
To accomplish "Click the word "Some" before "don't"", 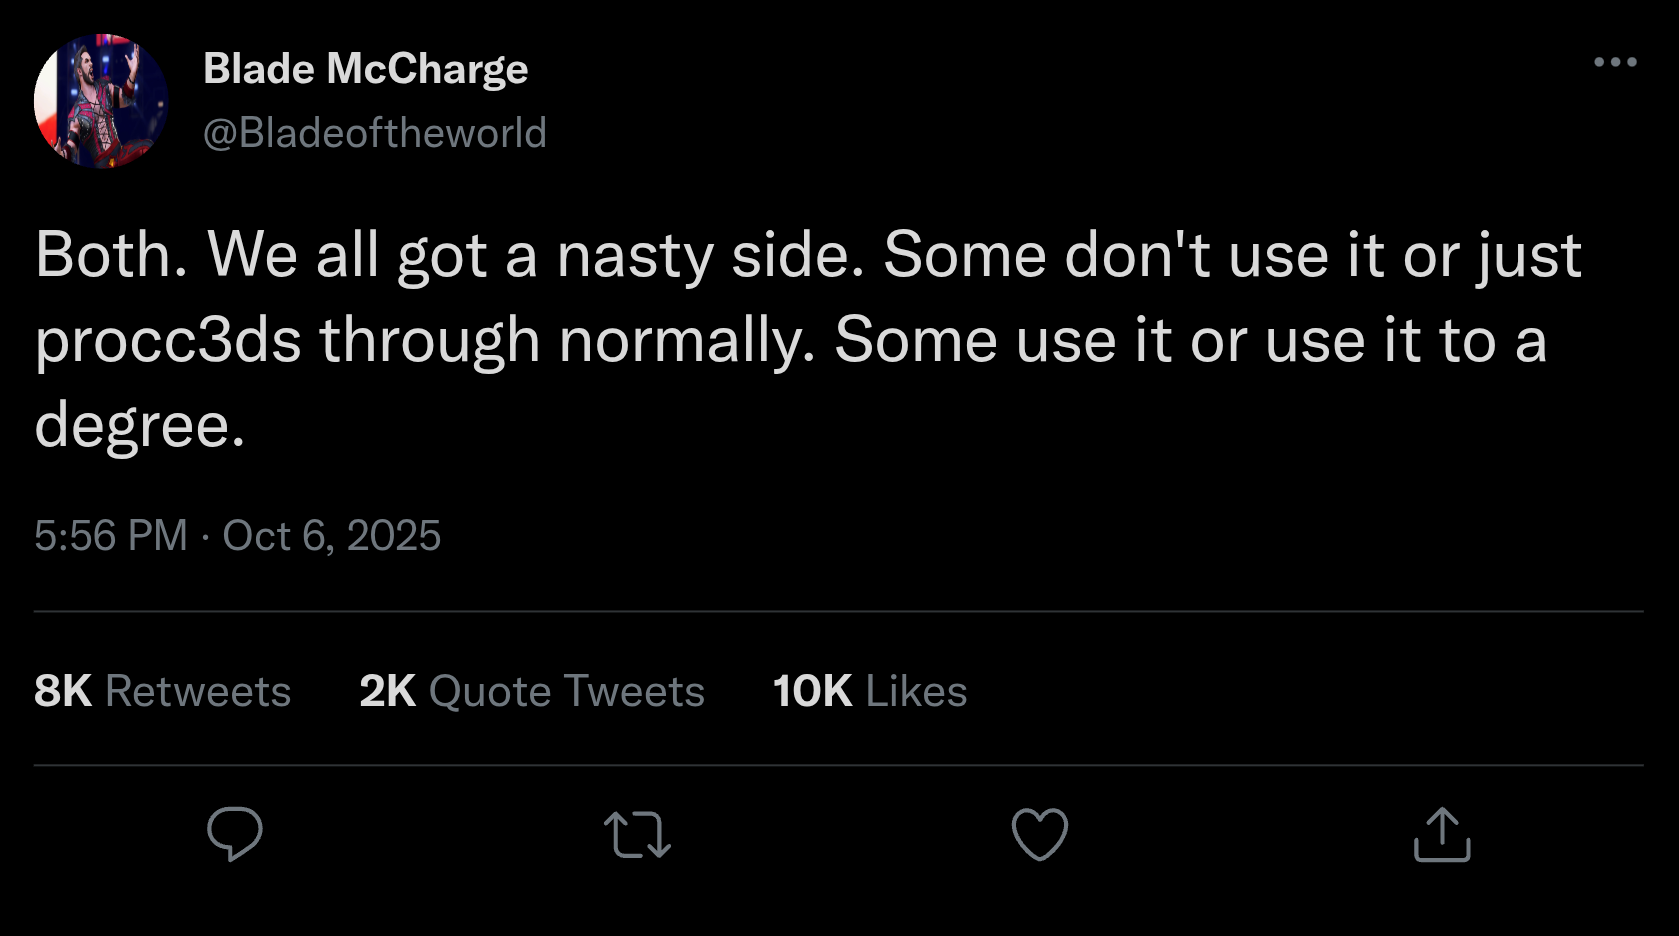I will point(964,255).
